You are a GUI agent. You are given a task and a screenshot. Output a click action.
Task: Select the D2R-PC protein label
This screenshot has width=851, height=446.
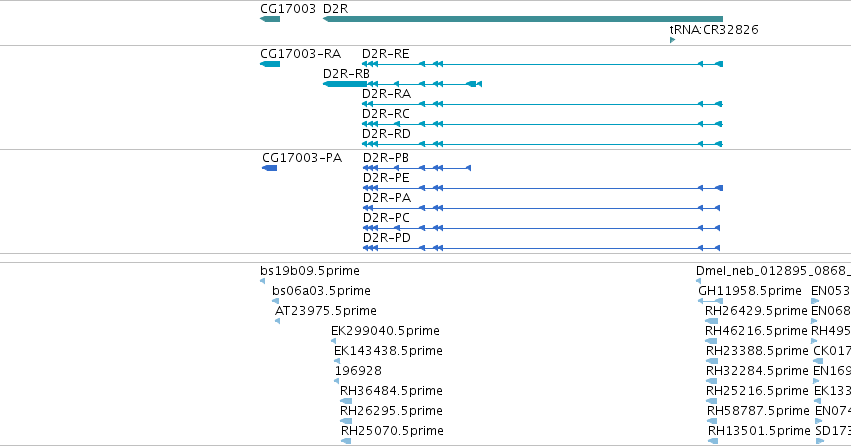pyautogui.click(x=386, y=218)
